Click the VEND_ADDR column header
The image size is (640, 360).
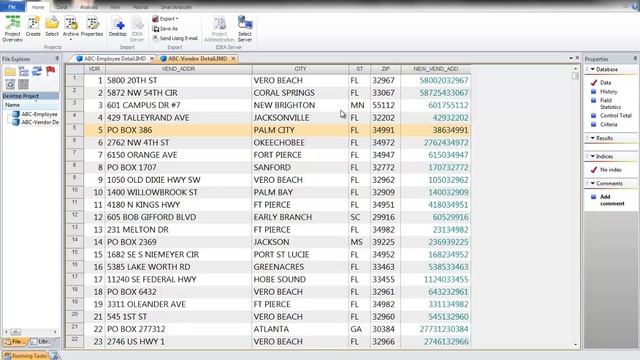coord(178,69)
